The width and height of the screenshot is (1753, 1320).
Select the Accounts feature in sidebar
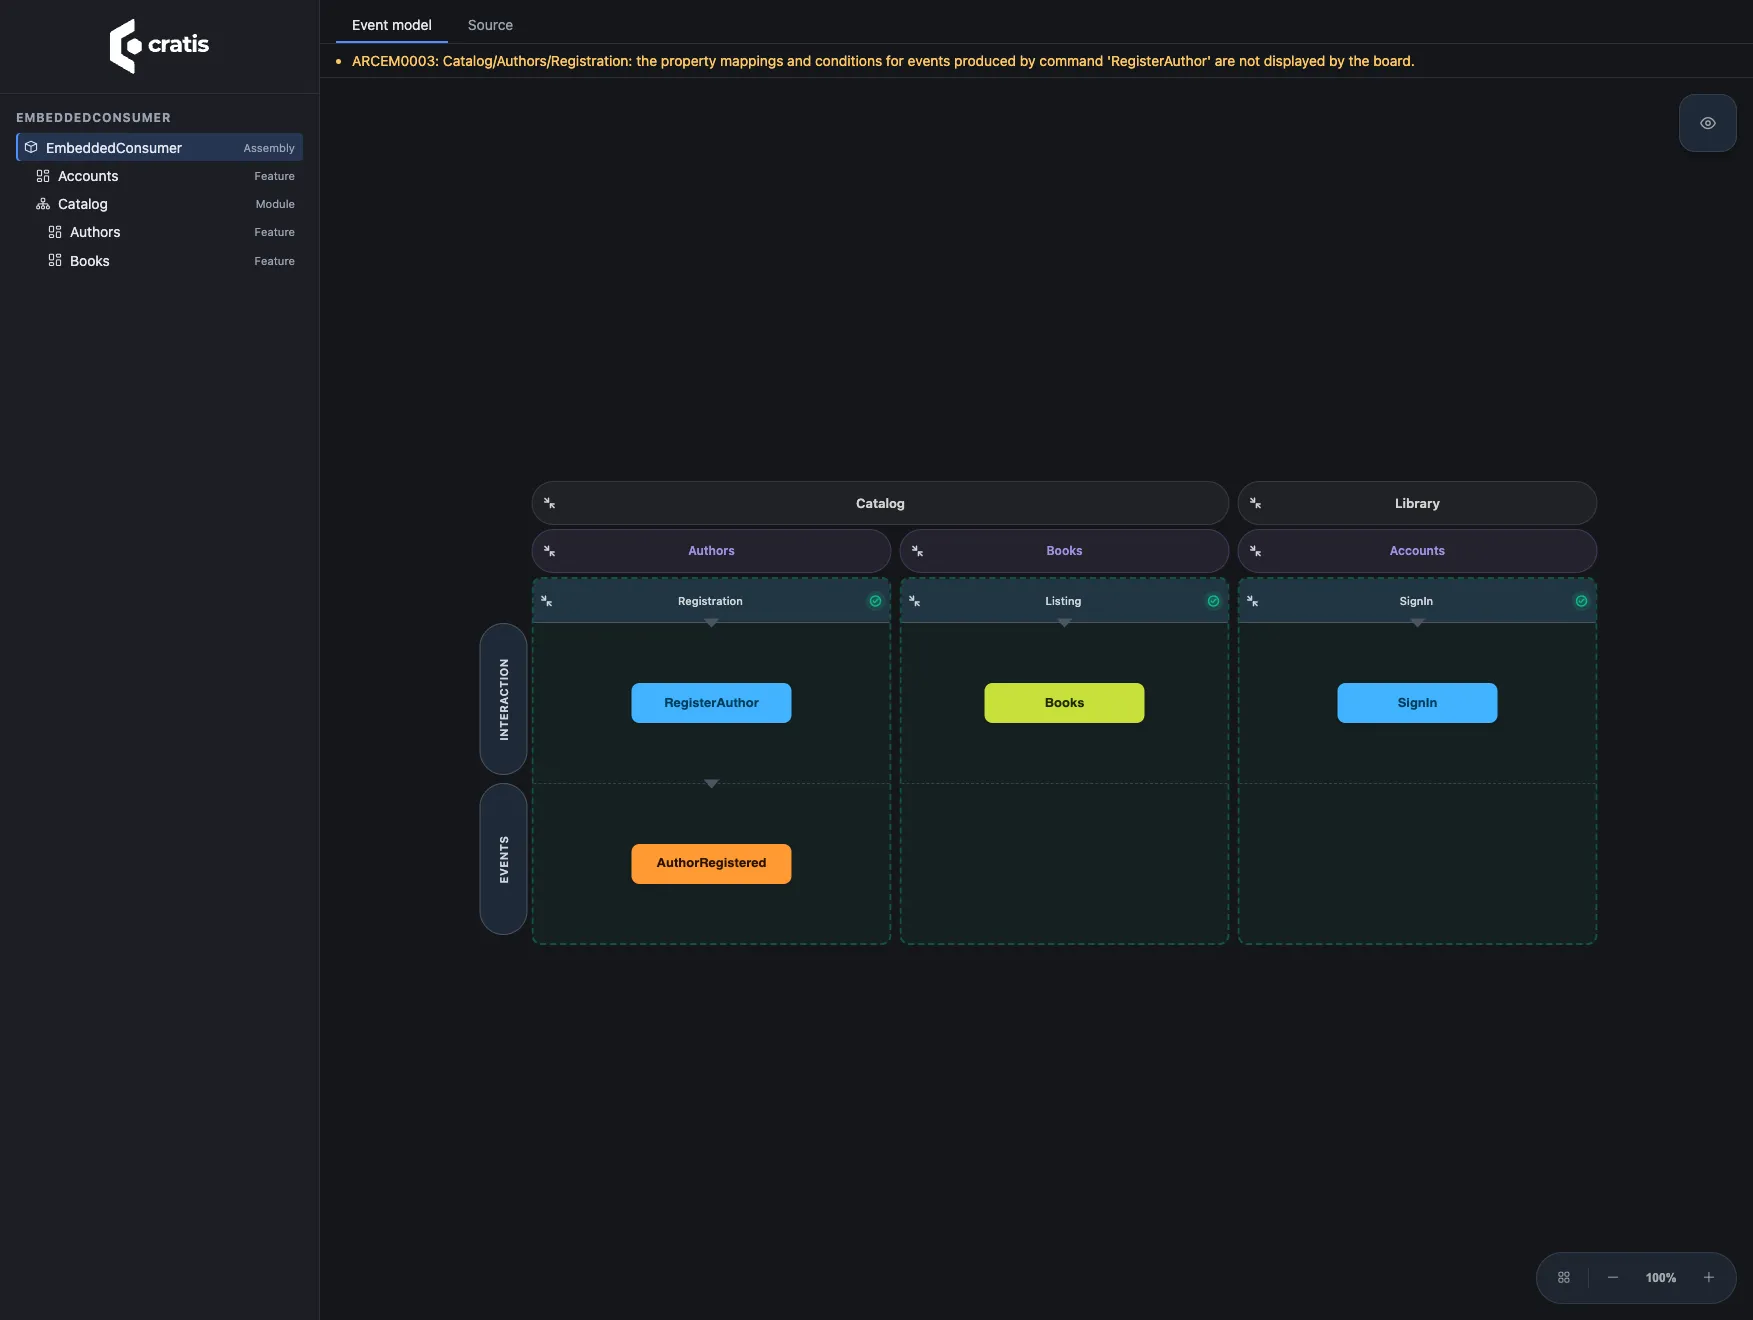pyautogui.click(x=160, y=176)
